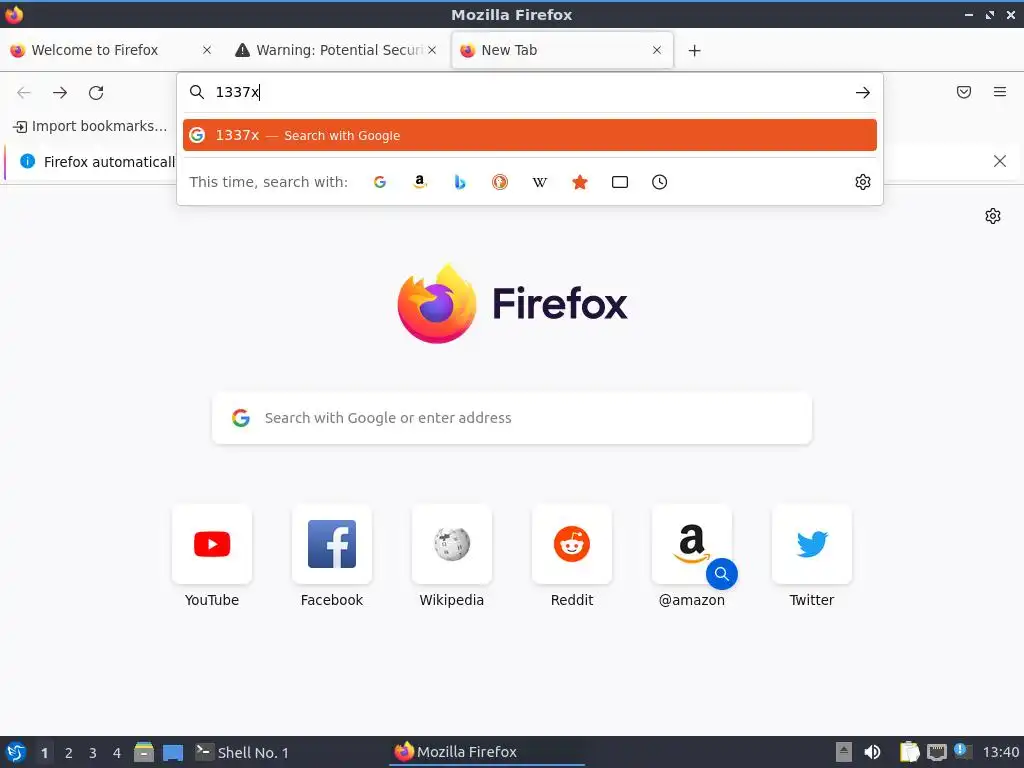Save to Pocket icon in toolbar
The image size is (1024, 768).
[964, 92]
